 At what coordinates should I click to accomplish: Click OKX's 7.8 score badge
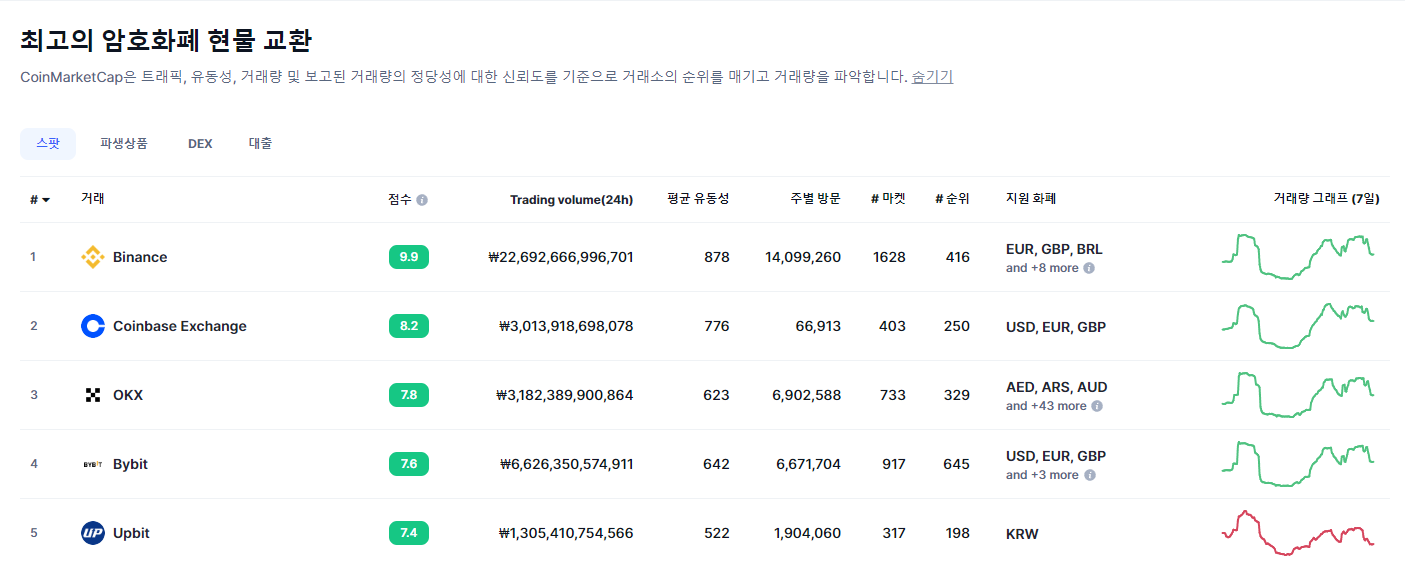[409, 395]
